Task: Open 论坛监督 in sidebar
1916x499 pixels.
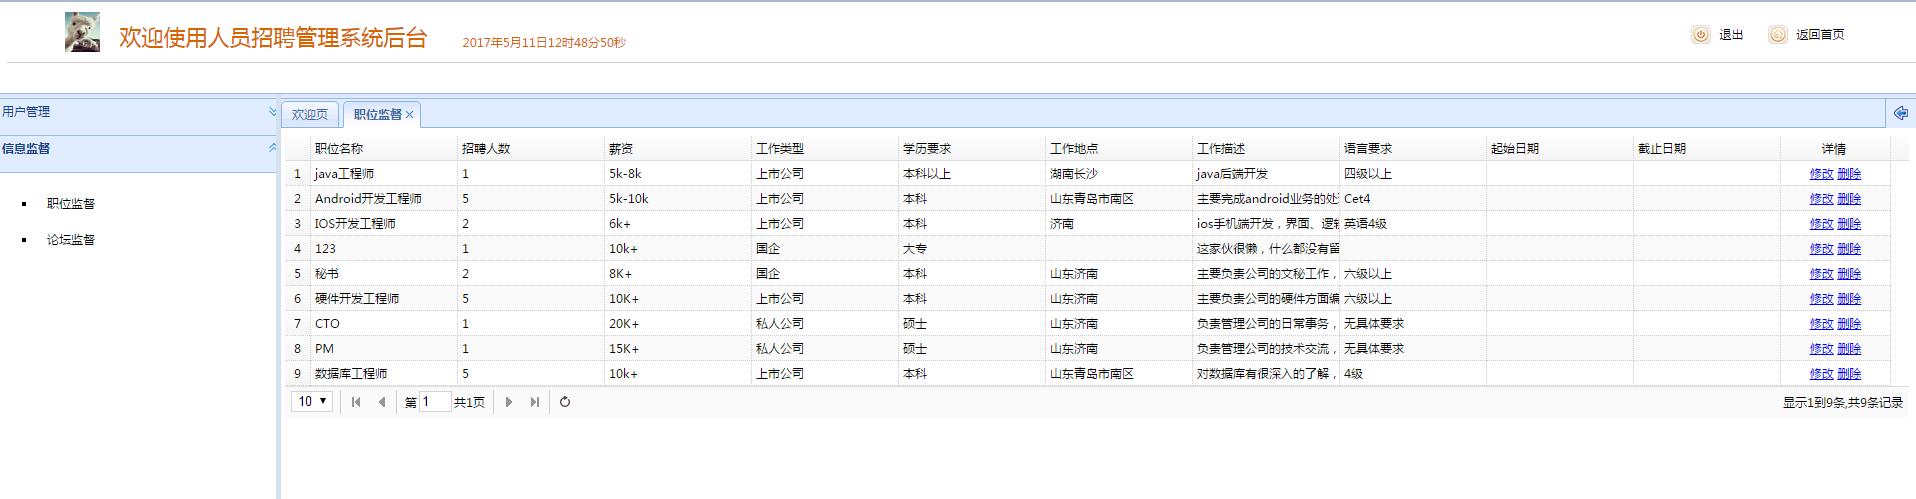Action: point(71,240)
